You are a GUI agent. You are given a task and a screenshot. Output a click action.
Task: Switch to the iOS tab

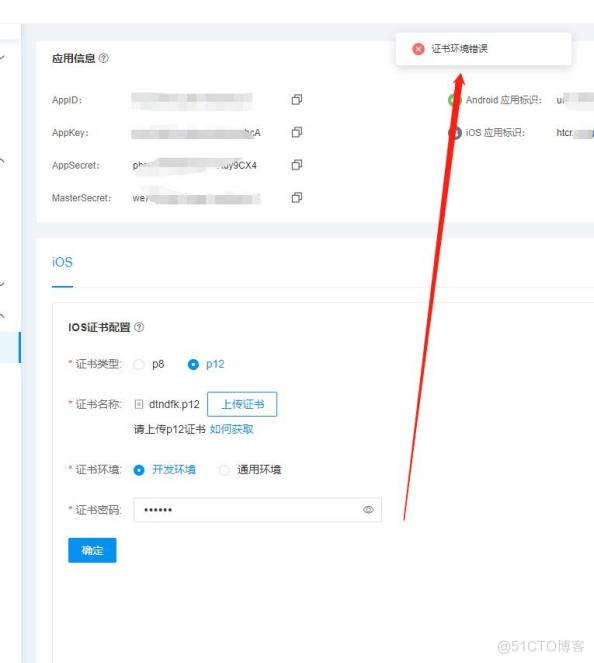click(x=62, y=262)
